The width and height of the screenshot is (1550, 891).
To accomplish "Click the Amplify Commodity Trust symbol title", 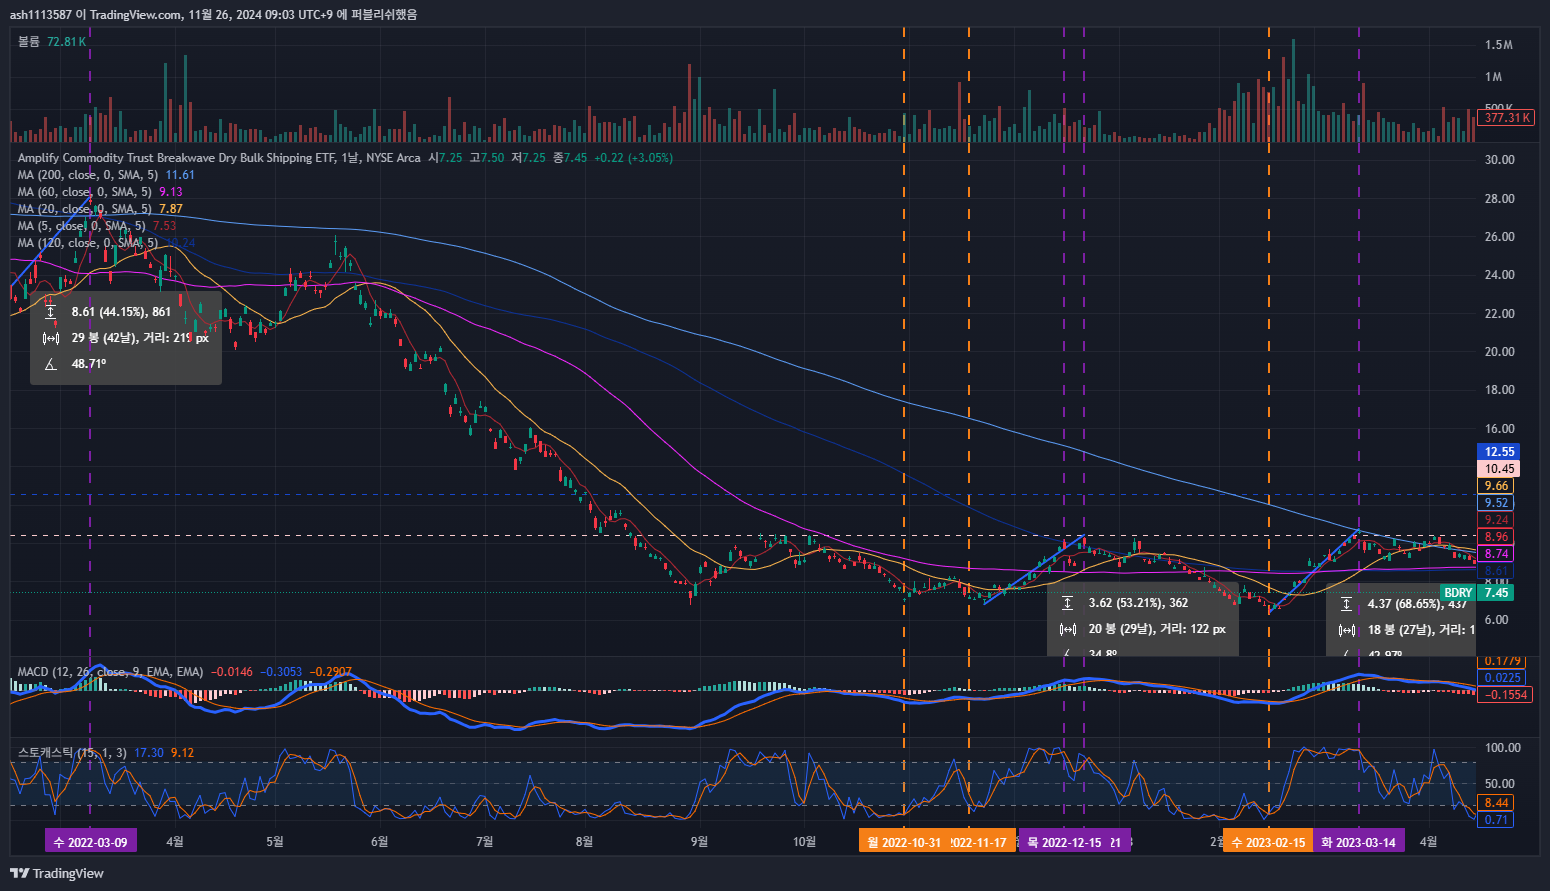I will 218,158.
